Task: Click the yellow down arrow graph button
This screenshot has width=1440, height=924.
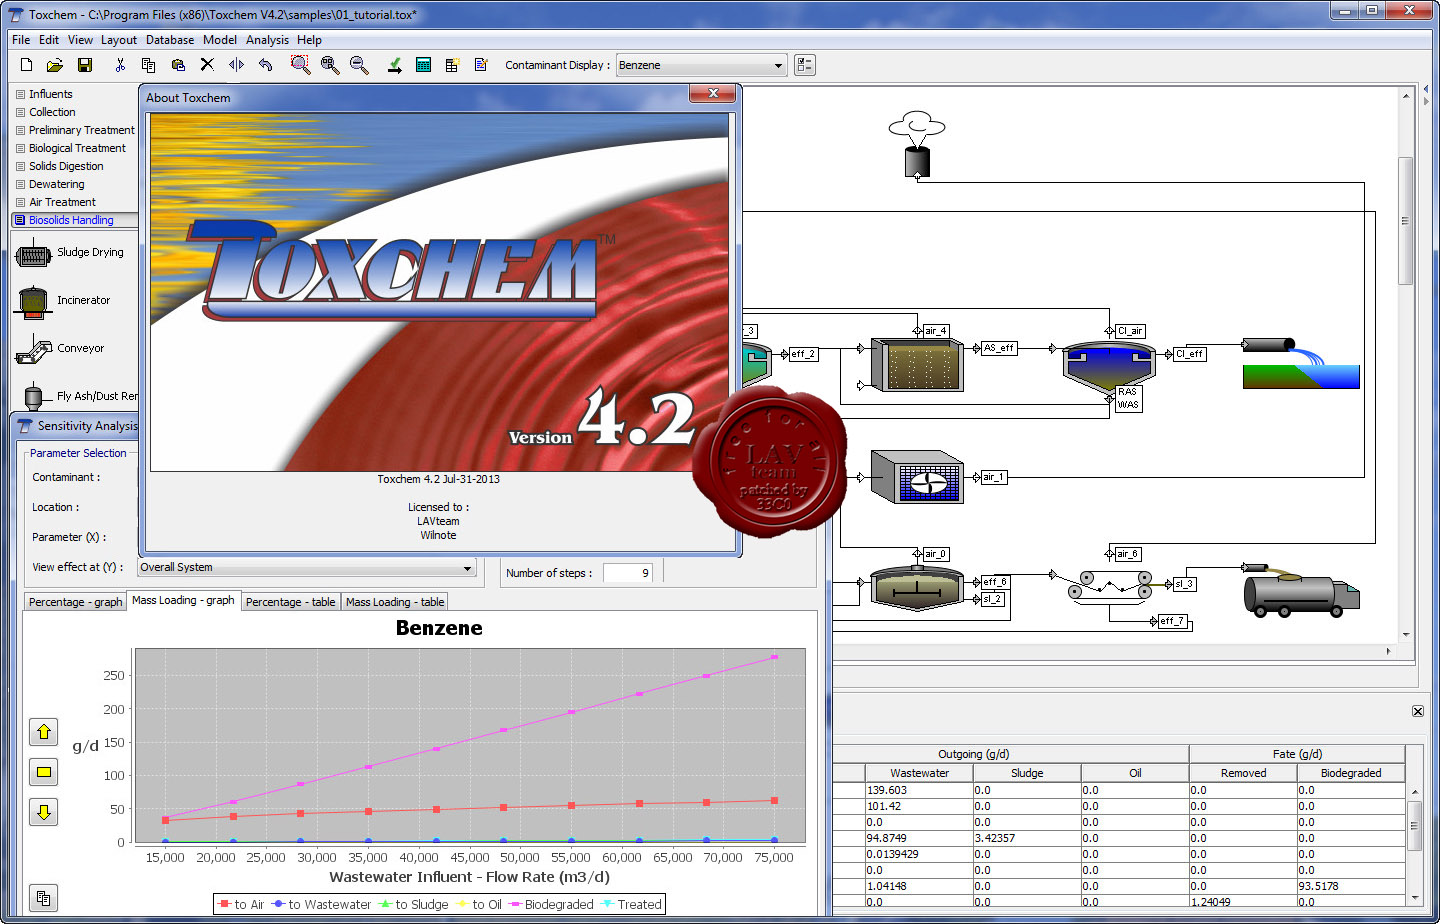Action: [x=44, y=812]
